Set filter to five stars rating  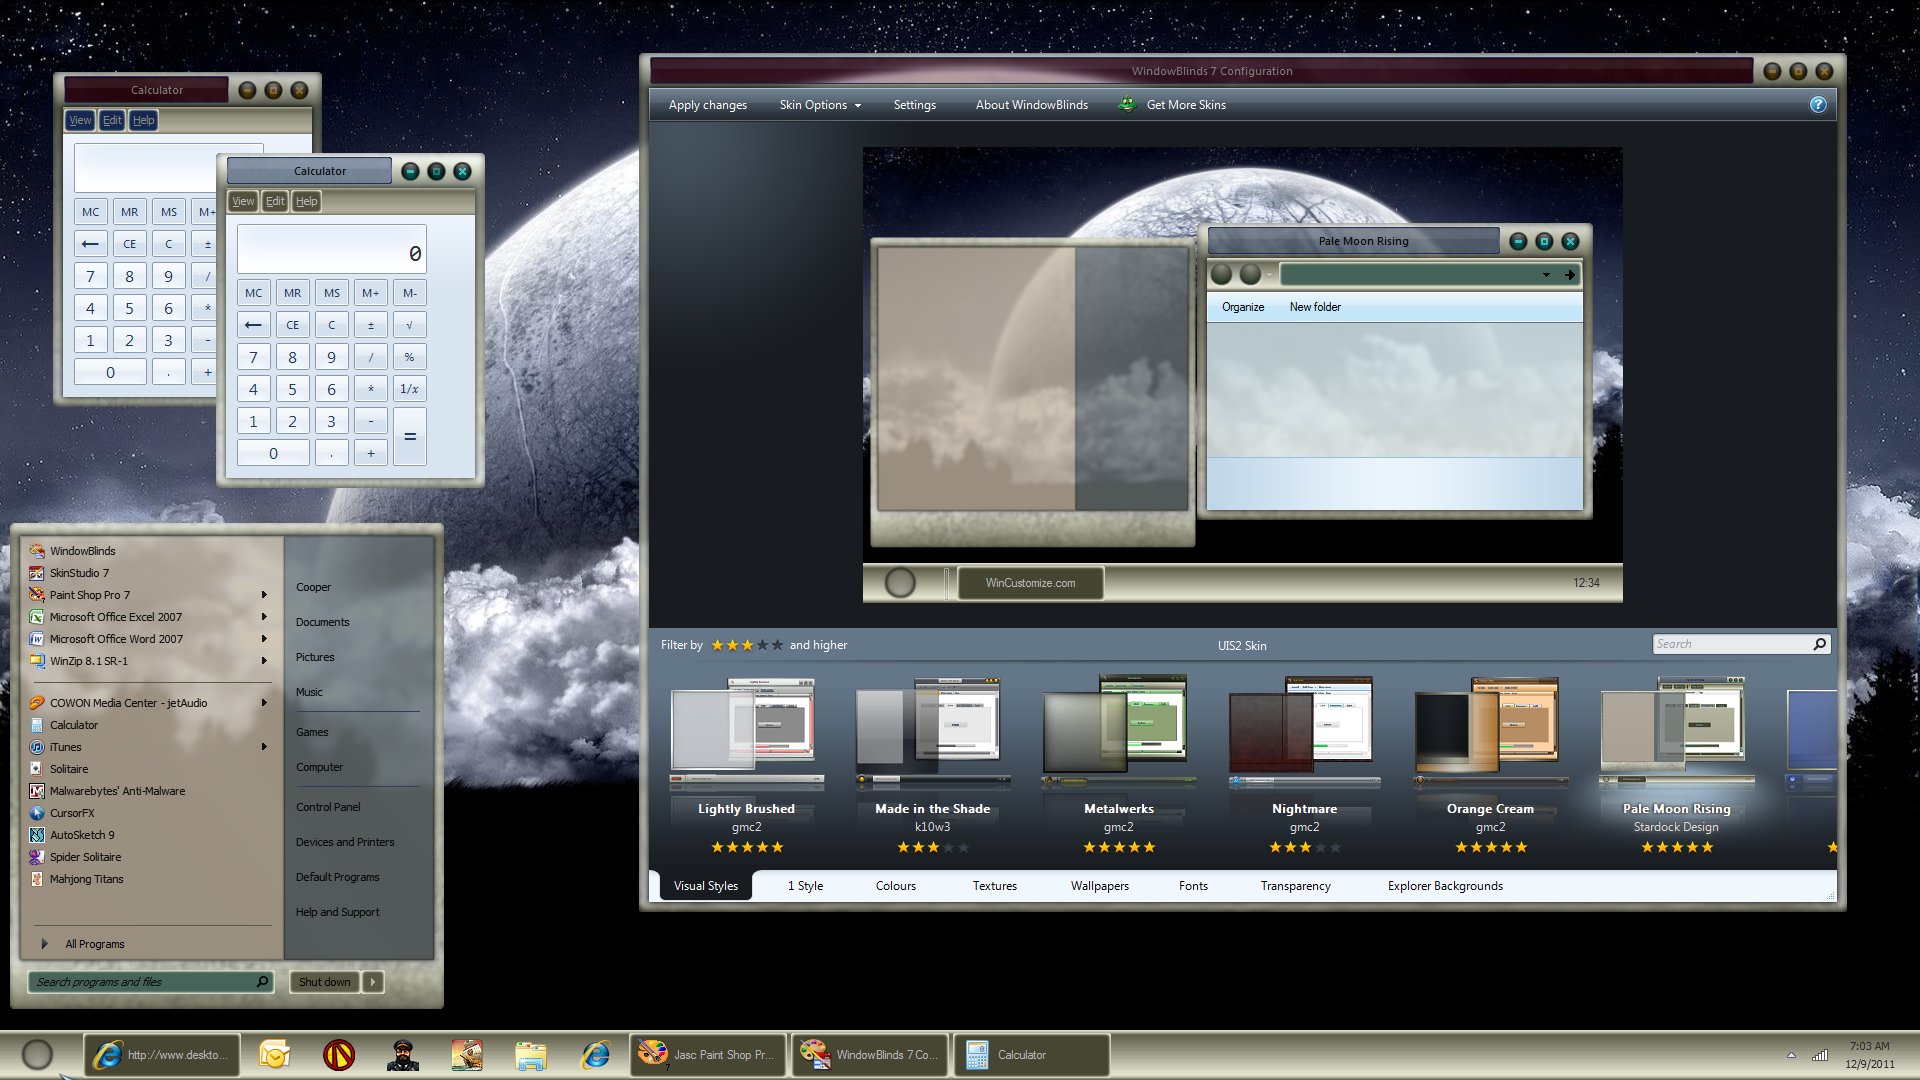click(777, 645)
